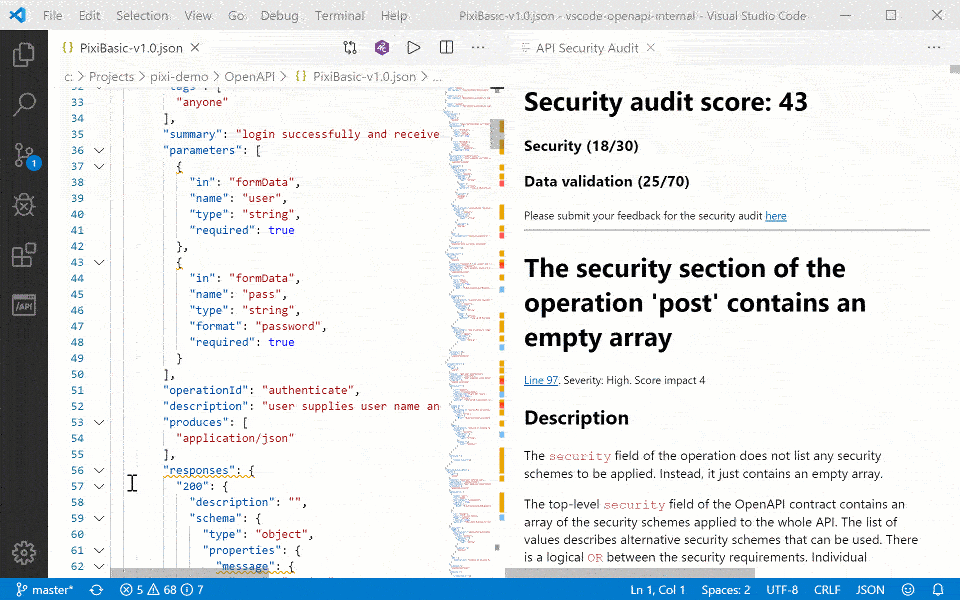Click the Projects breadcrumb segment
960x600 pixels.
(x=111, y=77)
